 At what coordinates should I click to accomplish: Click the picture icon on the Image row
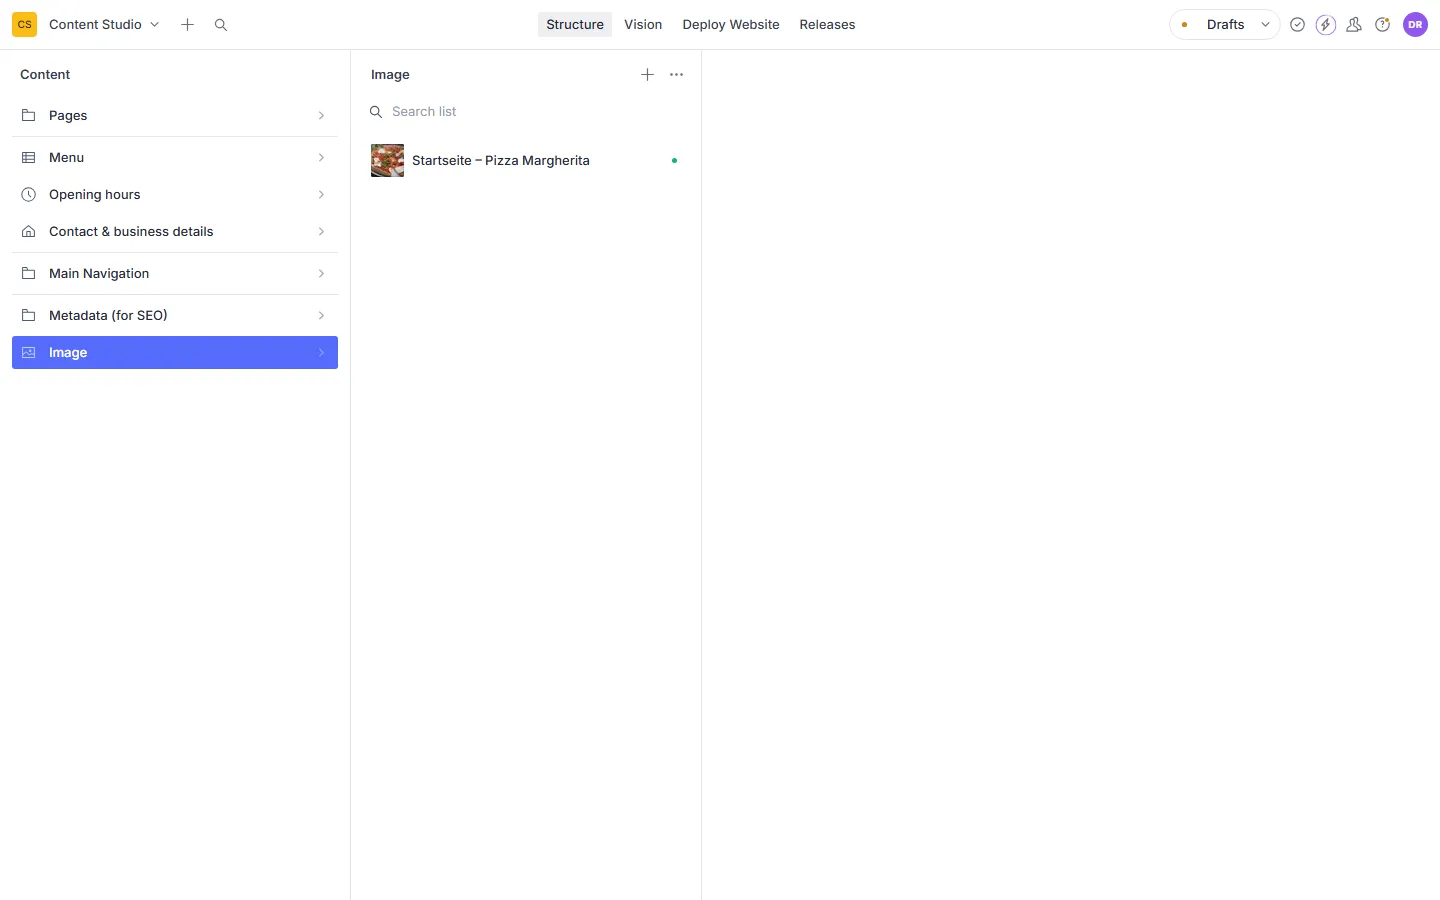(x=29, y=352)
